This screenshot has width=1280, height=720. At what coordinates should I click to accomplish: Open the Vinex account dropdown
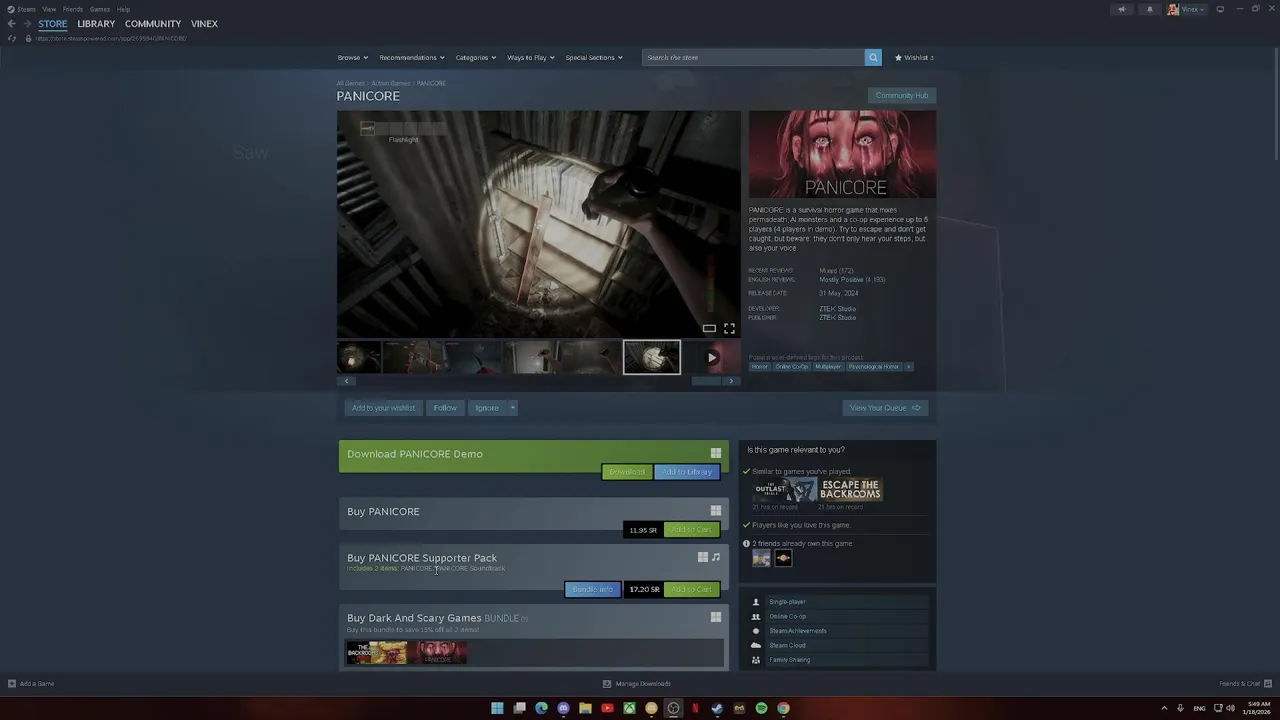pos(1186,9)
